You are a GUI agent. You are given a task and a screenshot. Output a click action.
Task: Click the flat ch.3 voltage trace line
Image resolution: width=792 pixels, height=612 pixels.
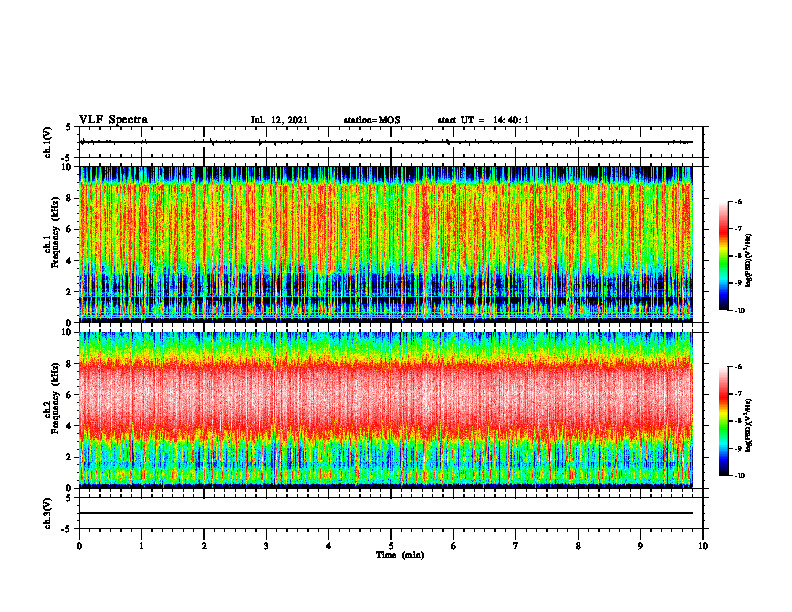[386, 513]
